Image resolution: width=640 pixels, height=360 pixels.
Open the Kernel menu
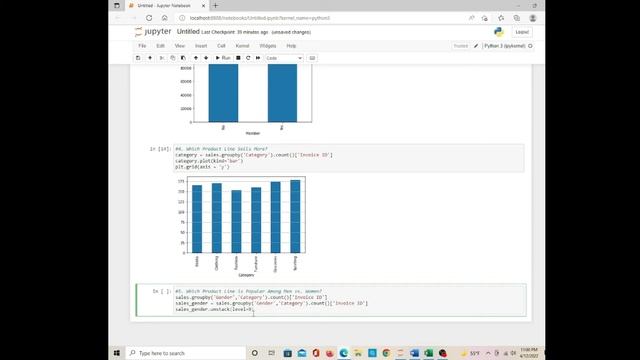[x=242, y=46]
